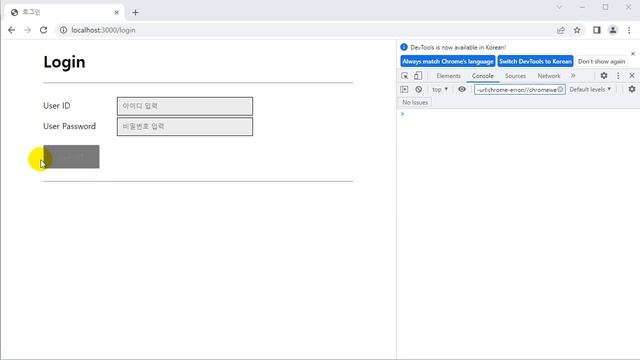Click the Login heading text
The width and height of the screenshot is (640, 360).
coord(64,62)
